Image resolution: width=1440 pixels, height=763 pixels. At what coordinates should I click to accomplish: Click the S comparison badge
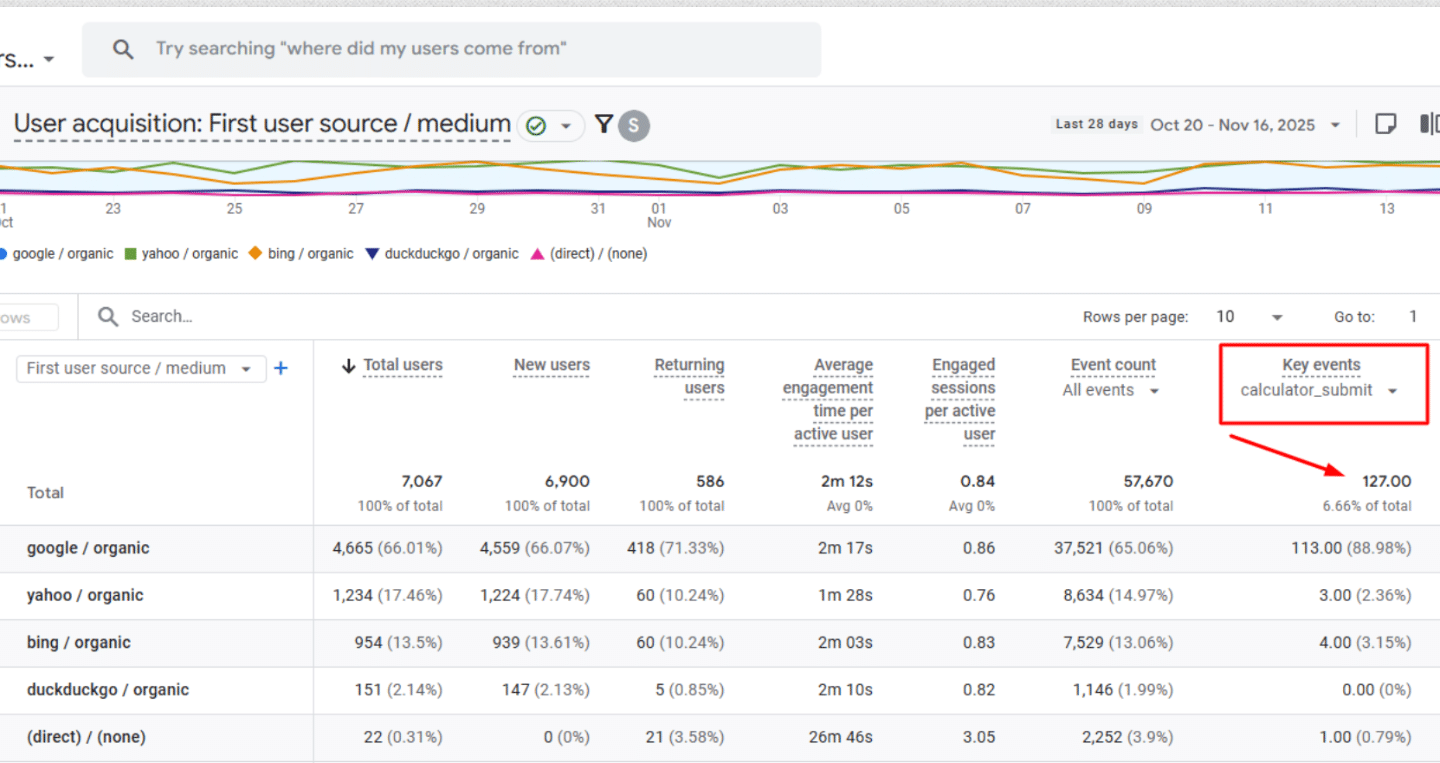(x=634, y=125)
